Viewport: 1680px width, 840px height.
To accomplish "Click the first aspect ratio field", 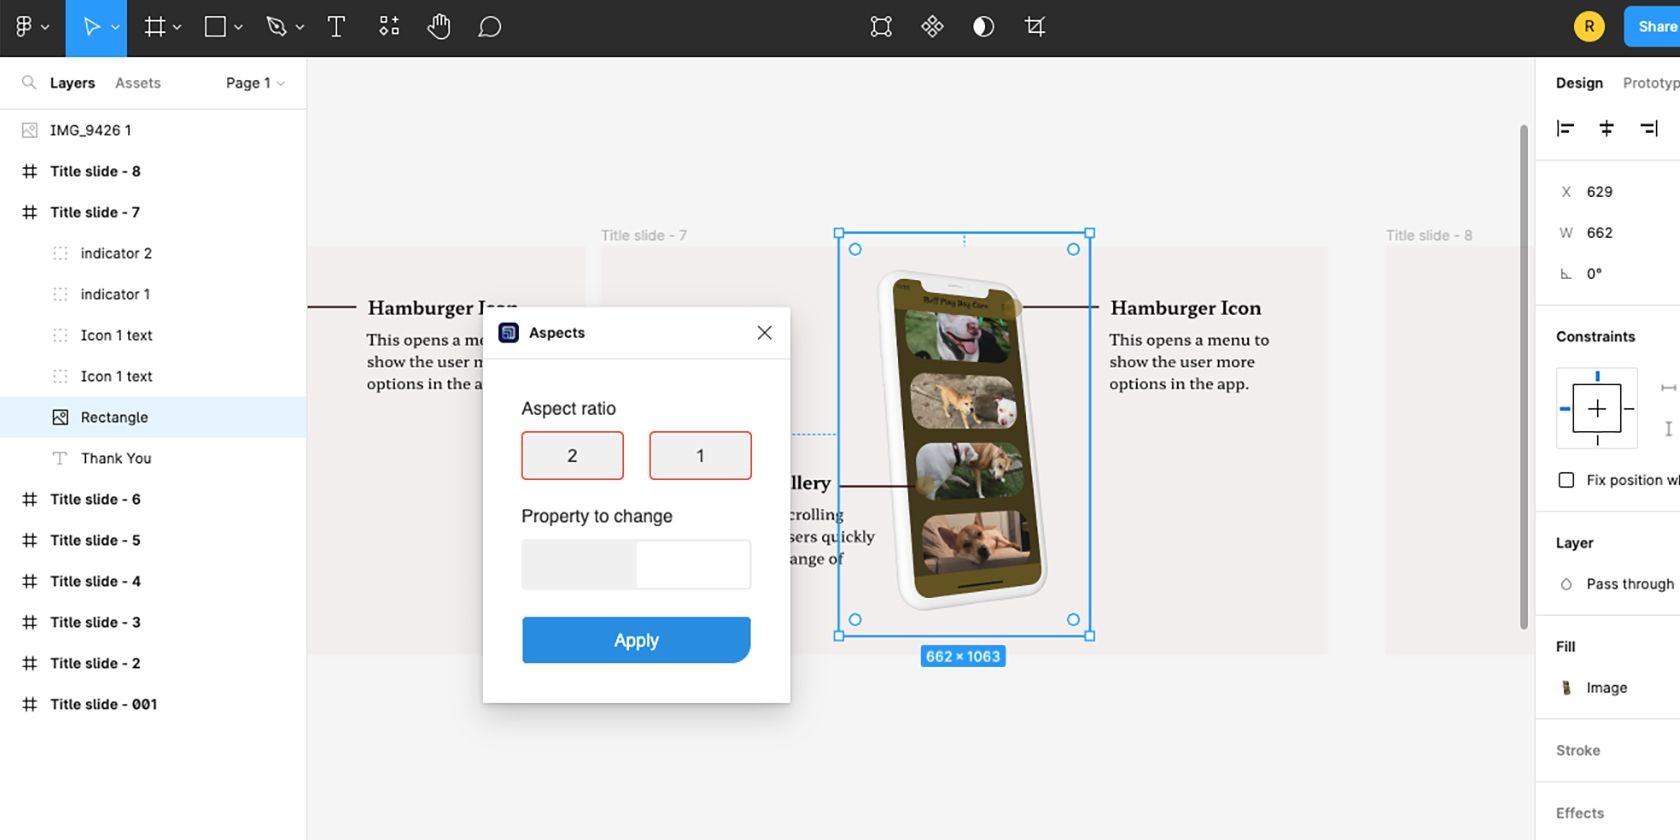I will (x=572, y=456).
